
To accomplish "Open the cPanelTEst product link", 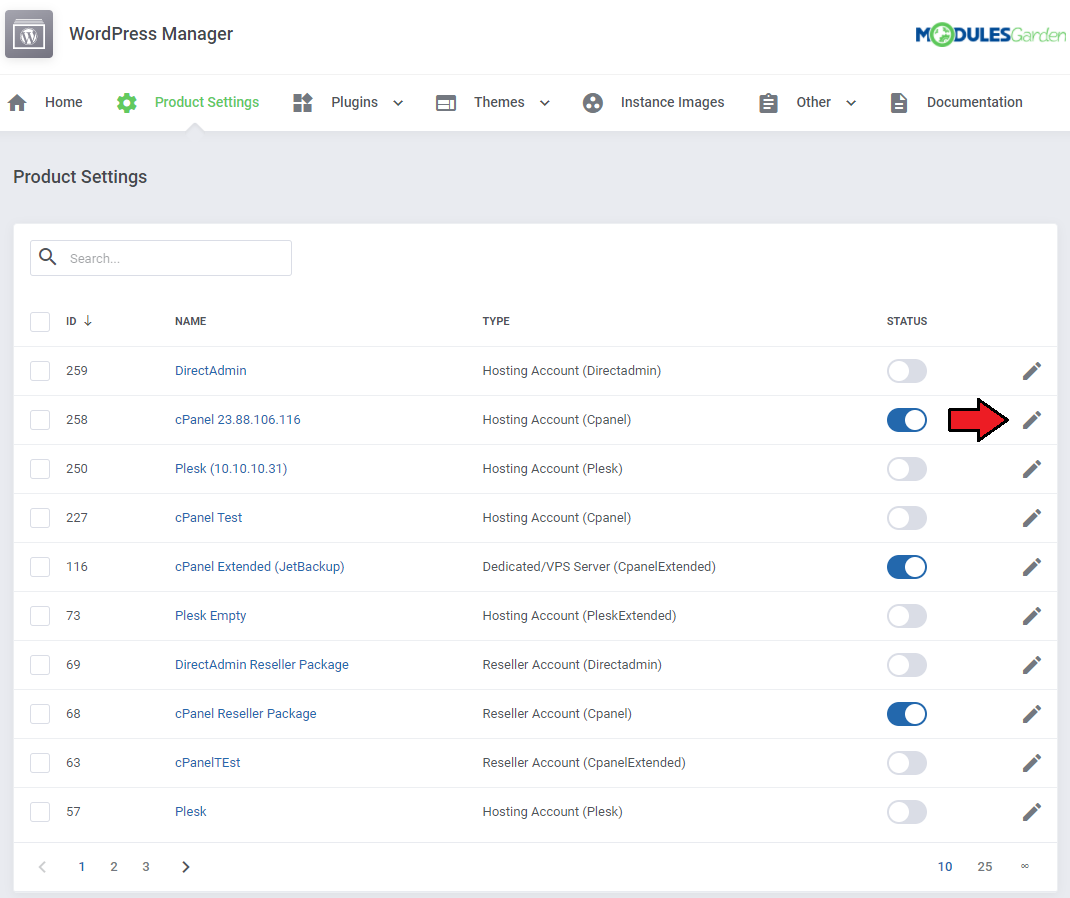I will coord(207,763).
